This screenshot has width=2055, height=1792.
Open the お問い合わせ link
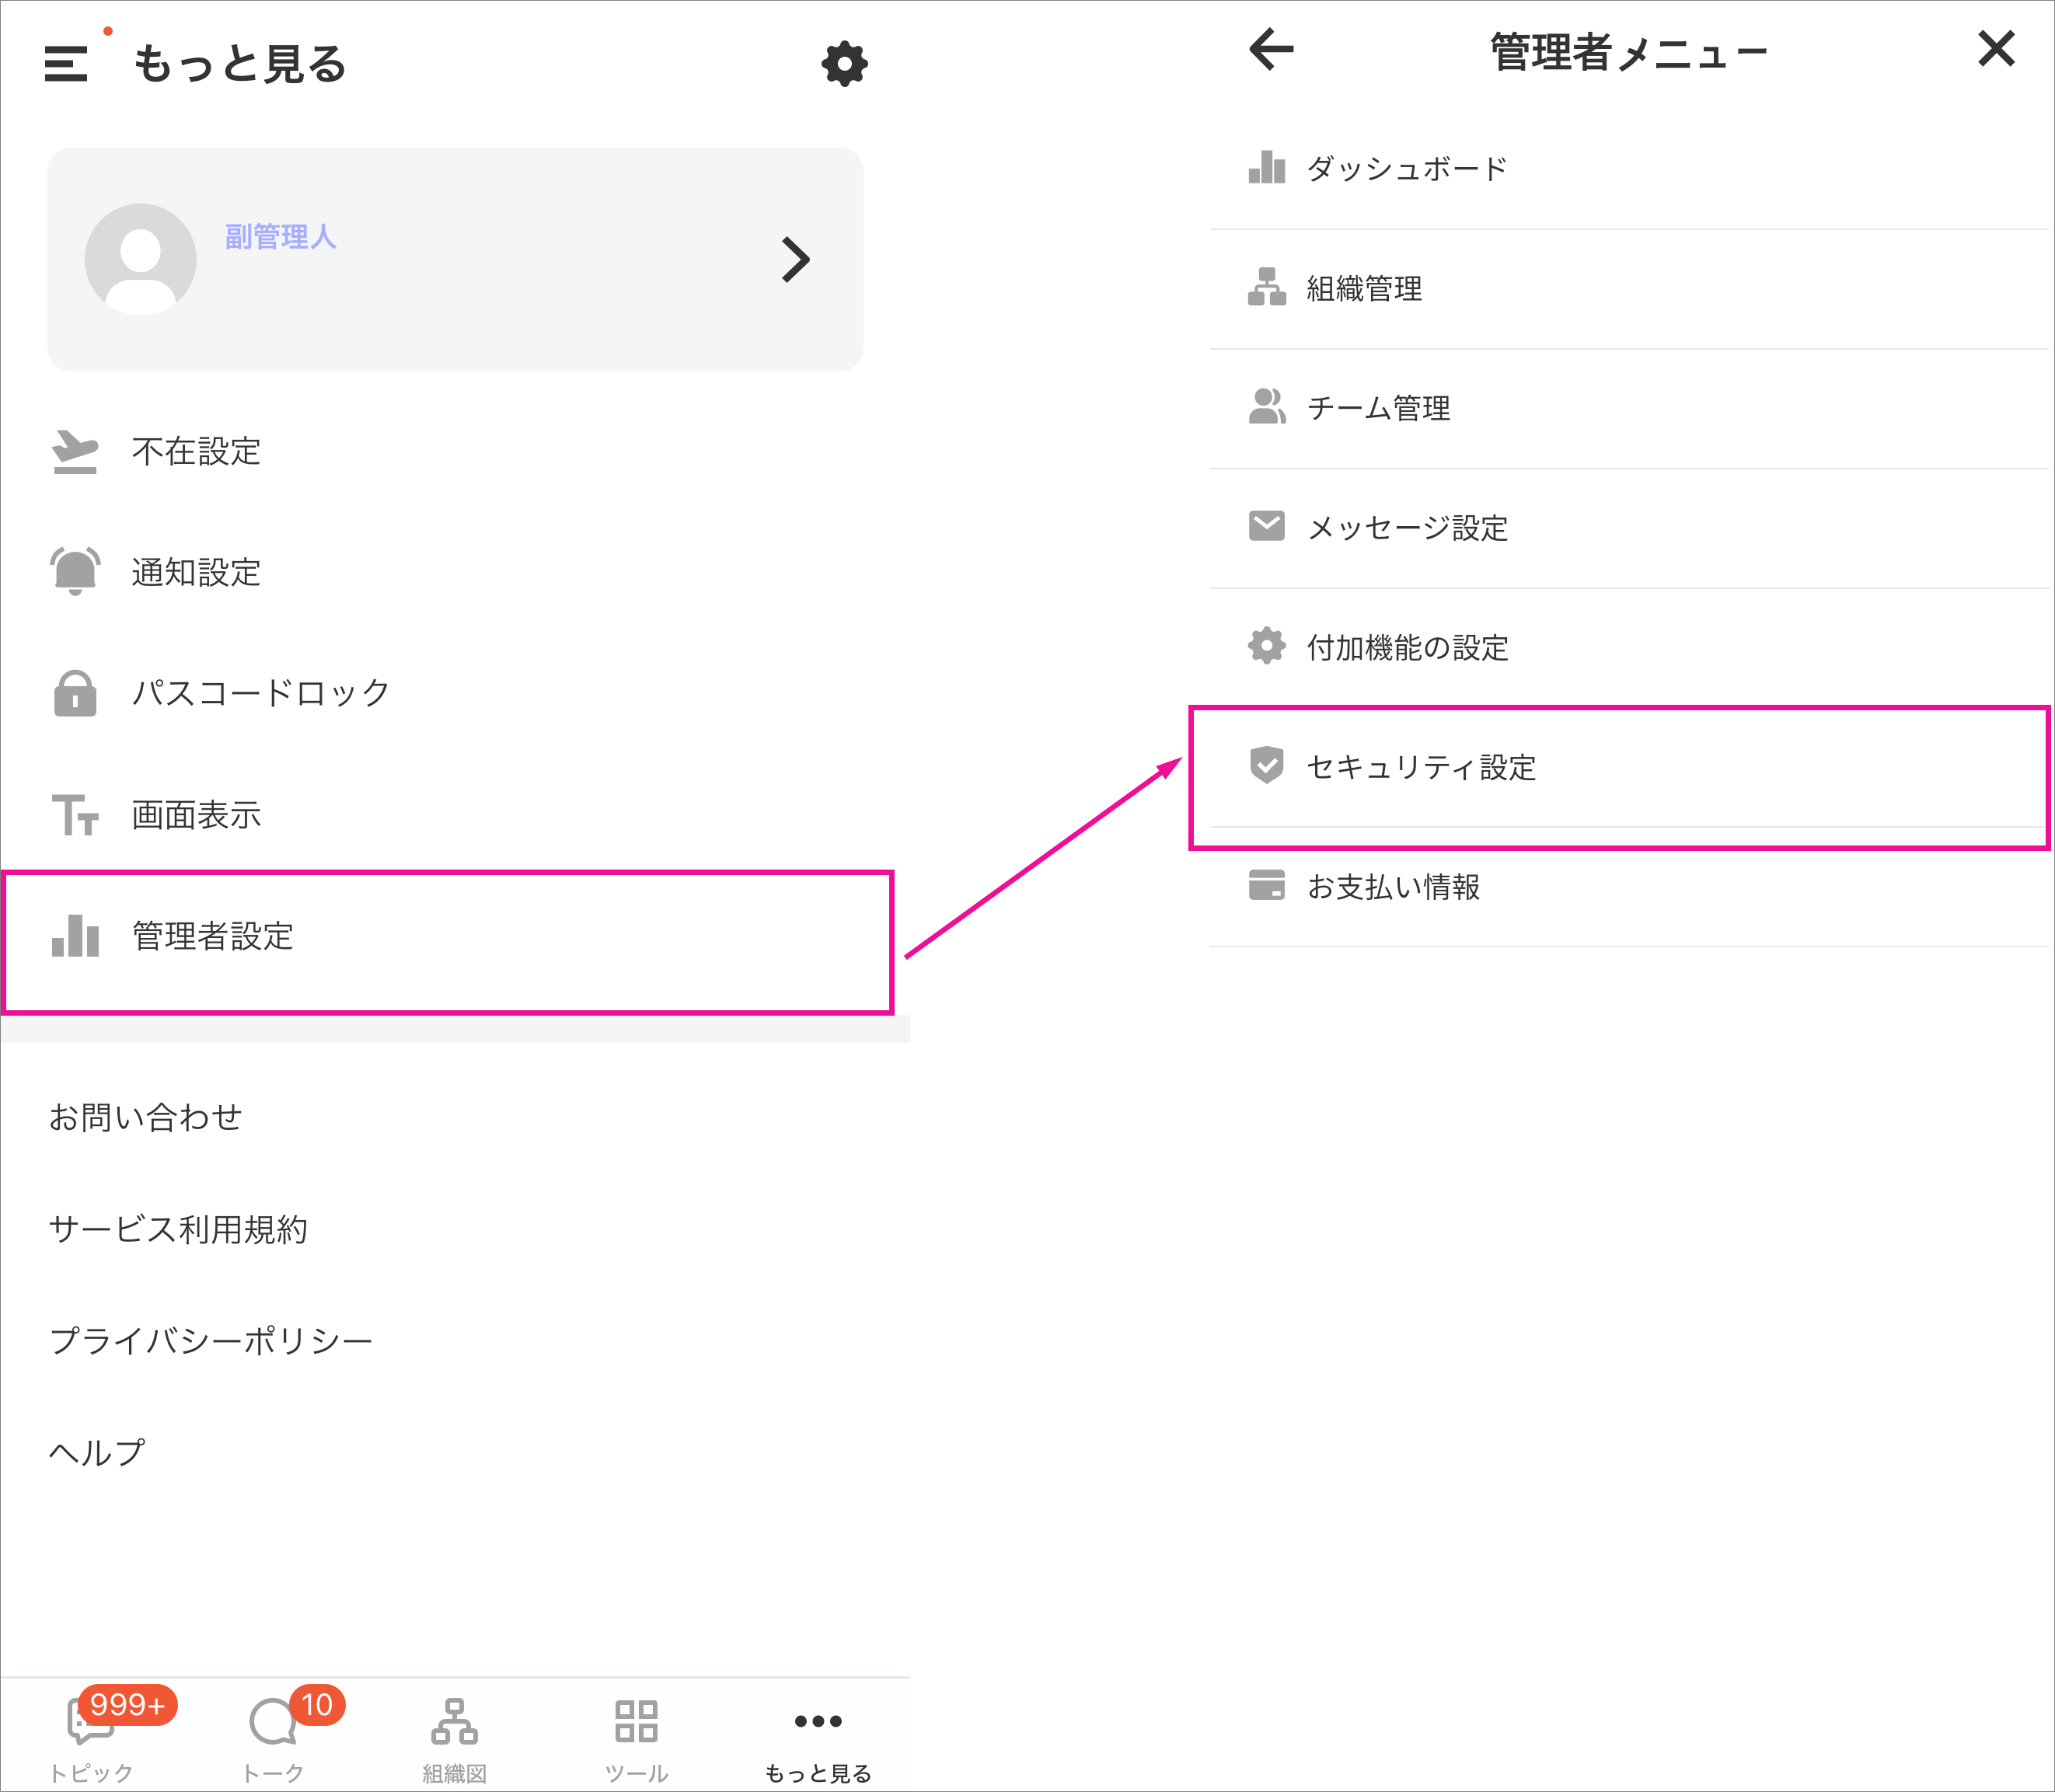(x=146, y=1117)
